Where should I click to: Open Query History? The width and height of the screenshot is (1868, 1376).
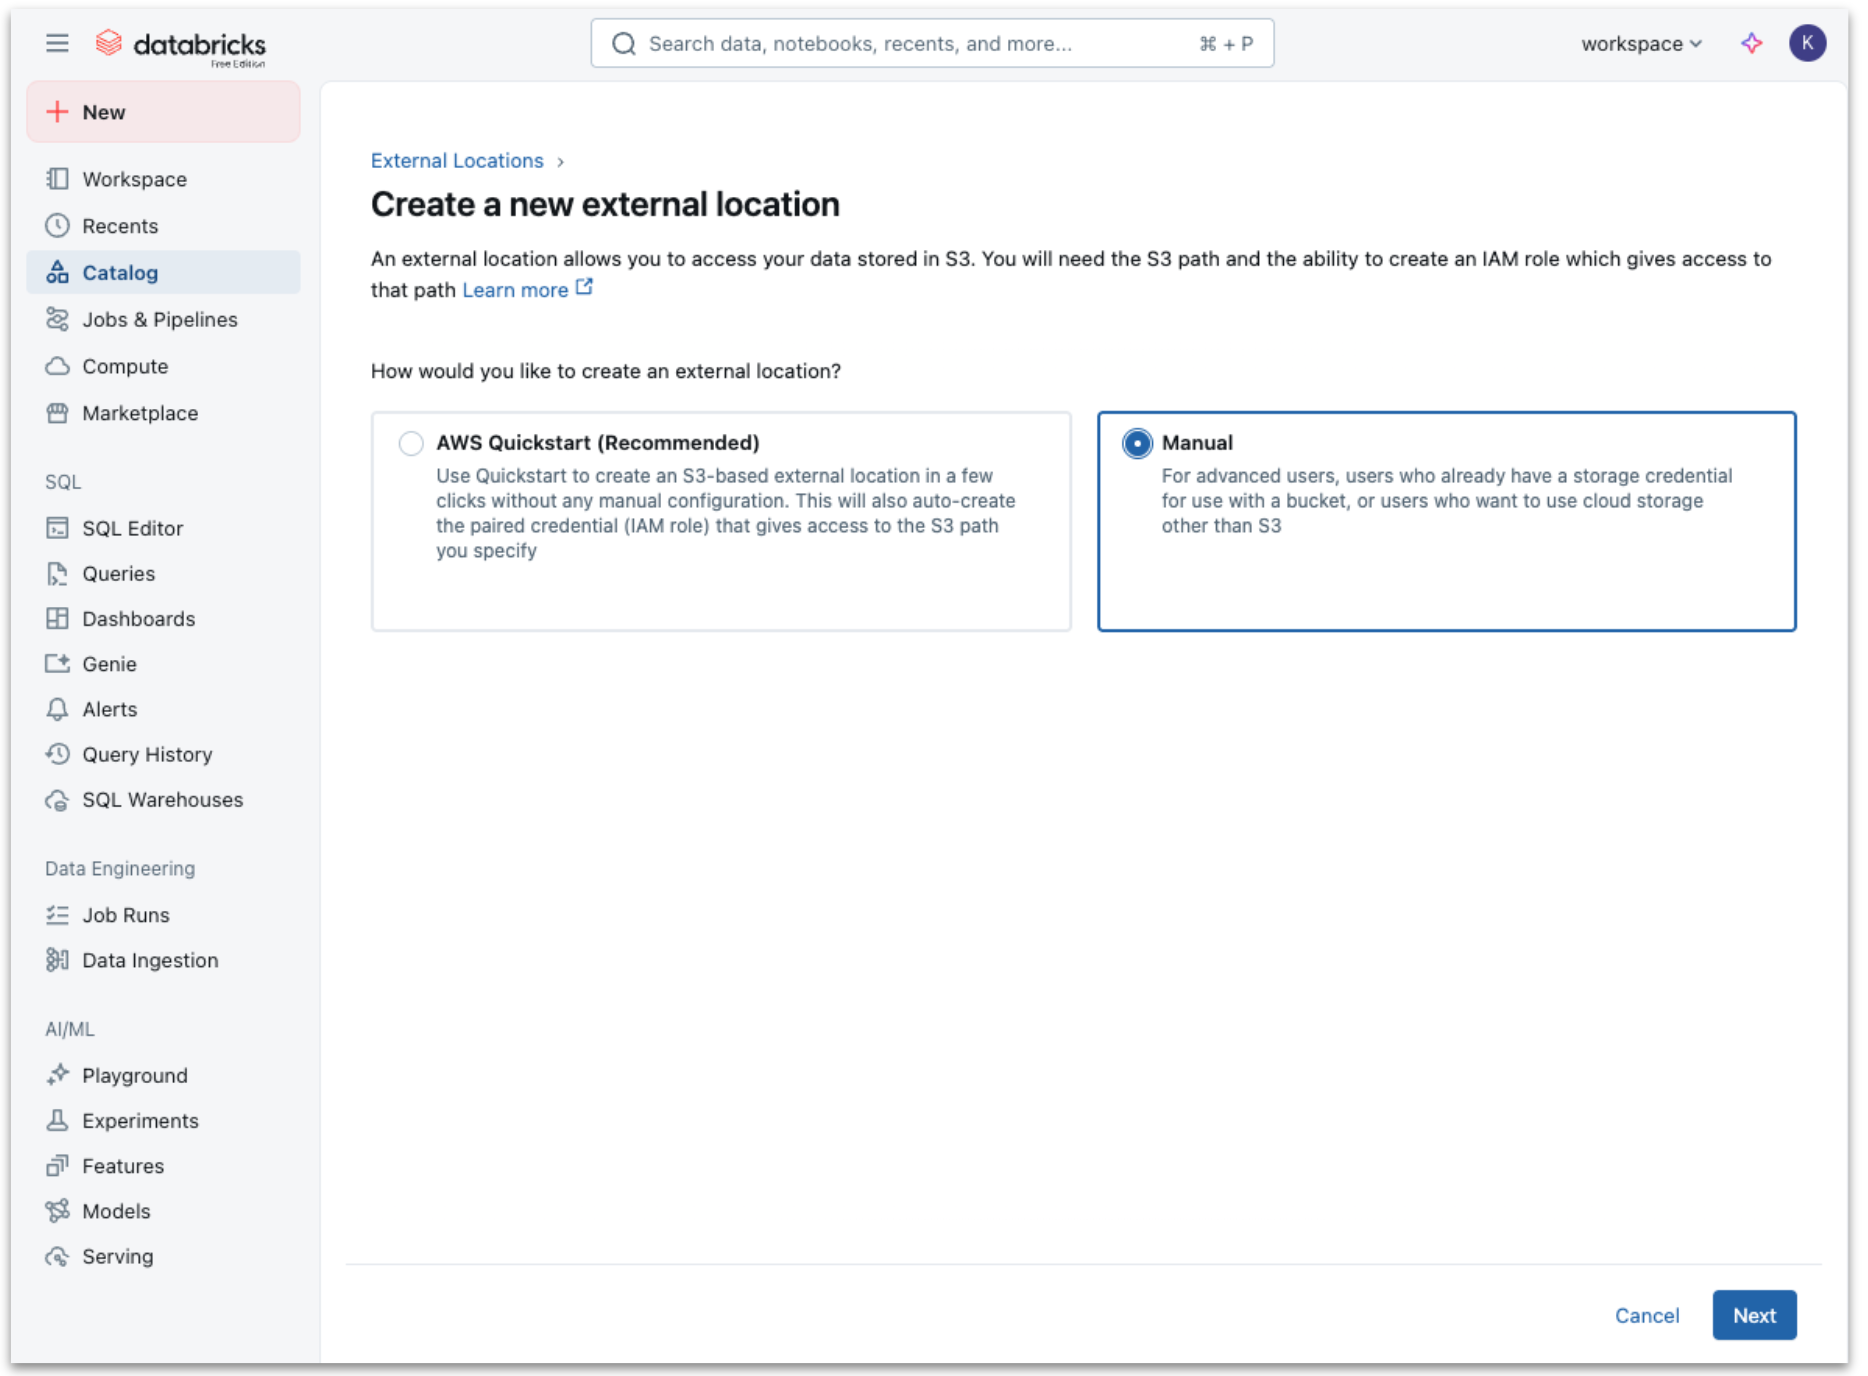click(147, 754)
